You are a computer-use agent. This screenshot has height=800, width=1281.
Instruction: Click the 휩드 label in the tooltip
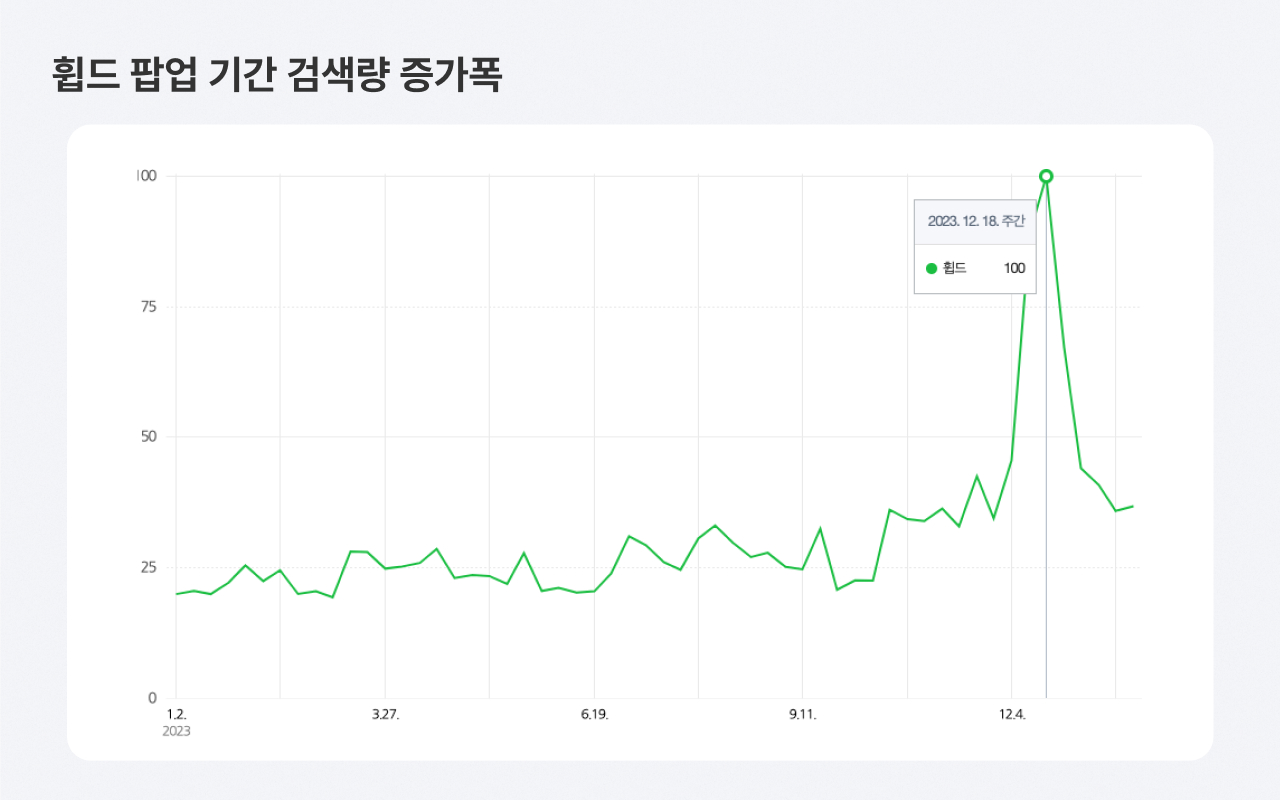tap(955, 268)
